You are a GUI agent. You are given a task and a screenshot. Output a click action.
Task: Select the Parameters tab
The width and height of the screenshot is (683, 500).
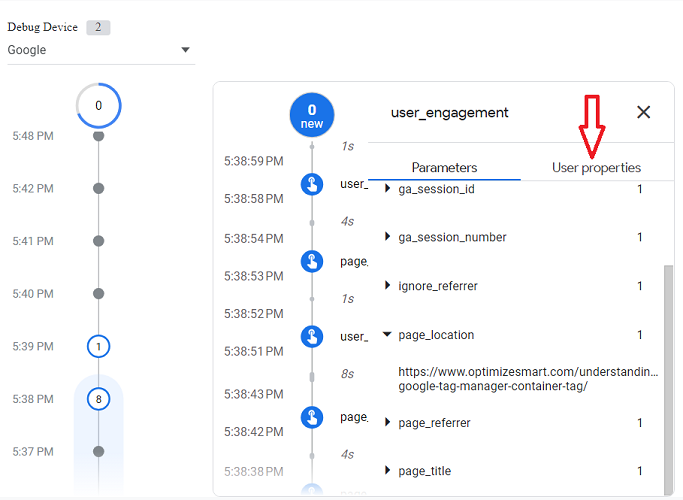point(444,167)
